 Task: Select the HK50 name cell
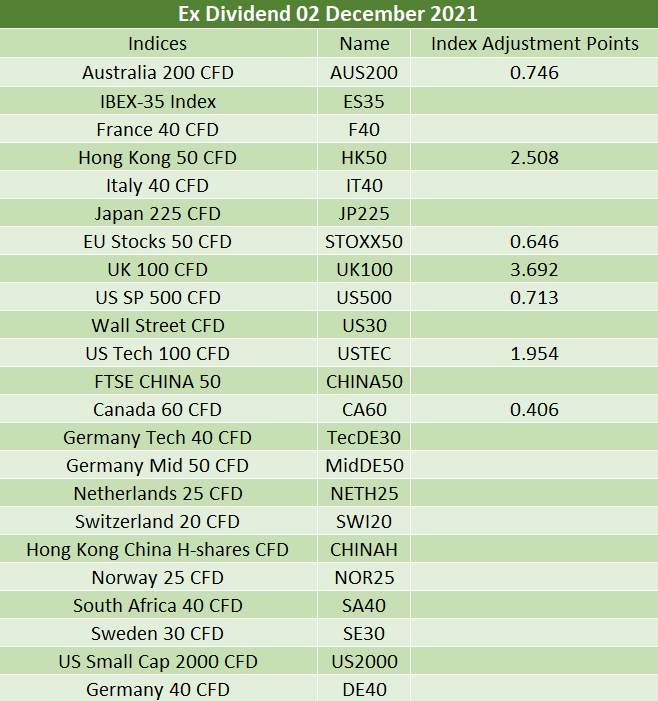pos(364,157)
